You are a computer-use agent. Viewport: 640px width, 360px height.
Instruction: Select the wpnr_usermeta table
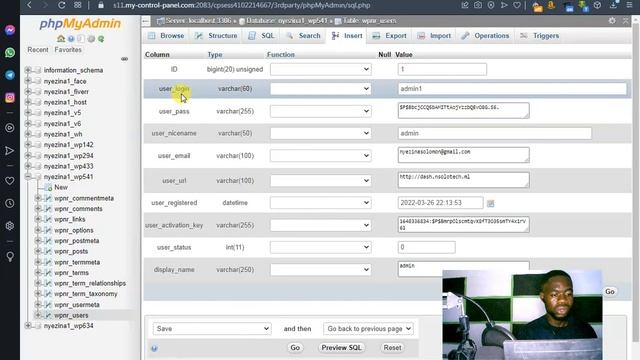(77, 304)
